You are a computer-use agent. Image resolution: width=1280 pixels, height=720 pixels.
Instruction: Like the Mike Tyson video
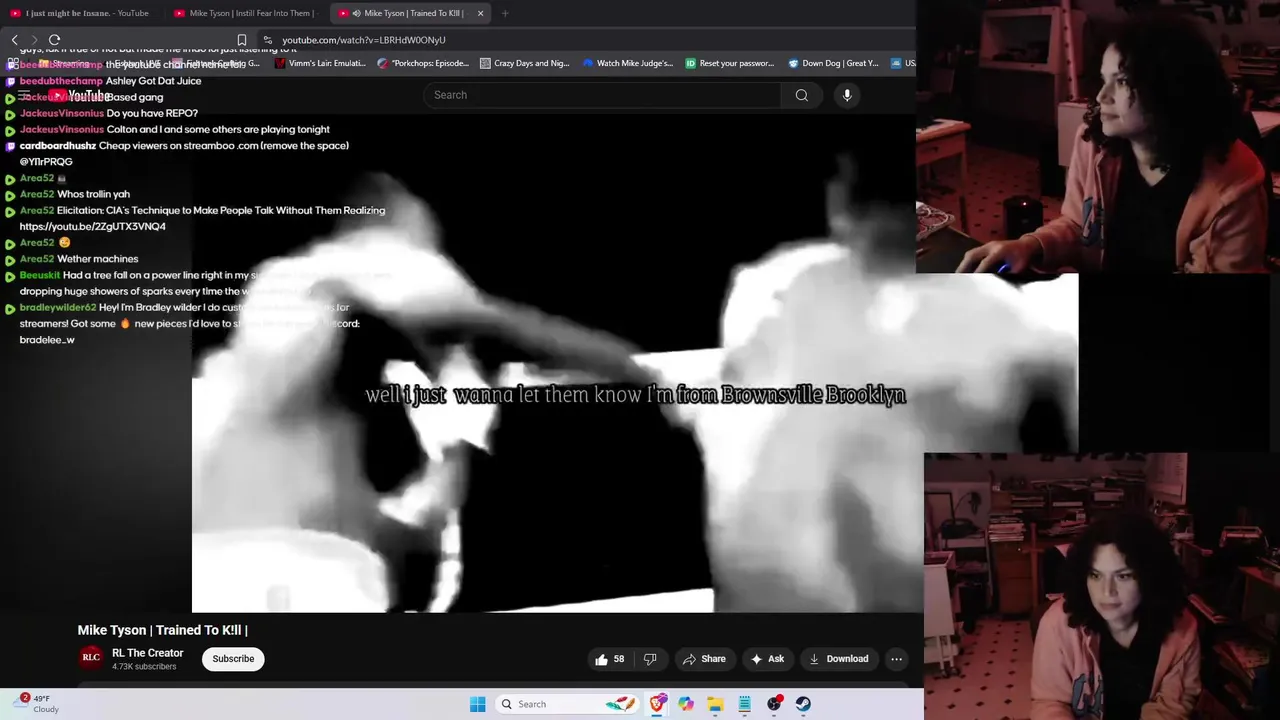(610, 659)
